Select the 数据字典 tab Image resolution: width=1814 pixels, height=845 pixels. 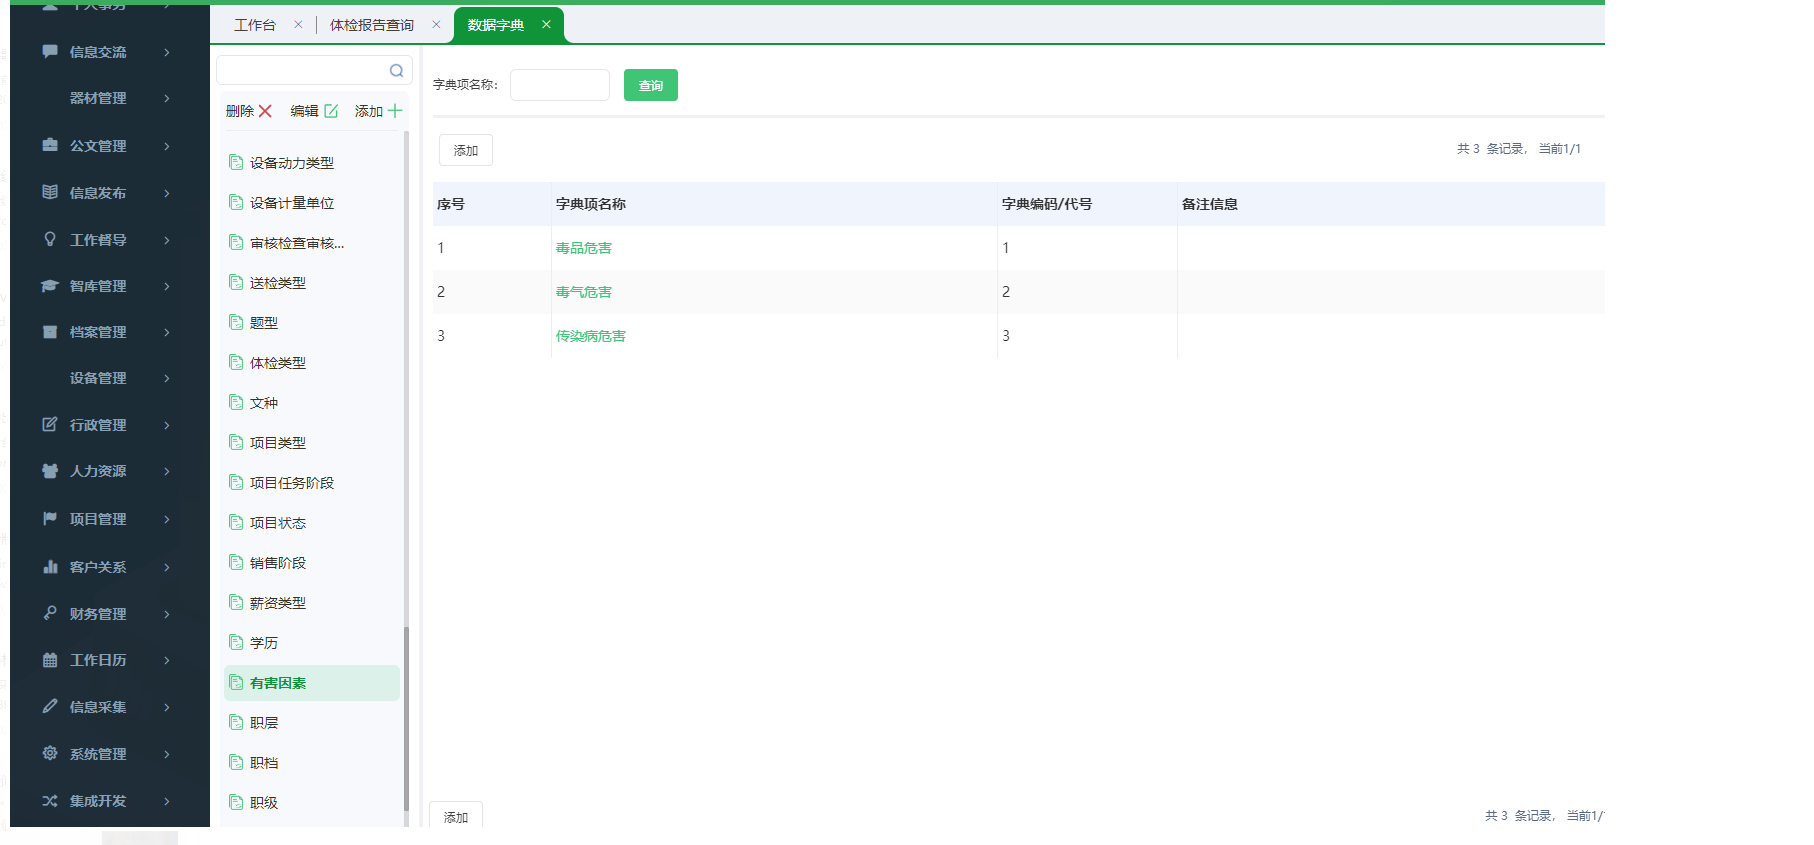click(x=496, y=25)
